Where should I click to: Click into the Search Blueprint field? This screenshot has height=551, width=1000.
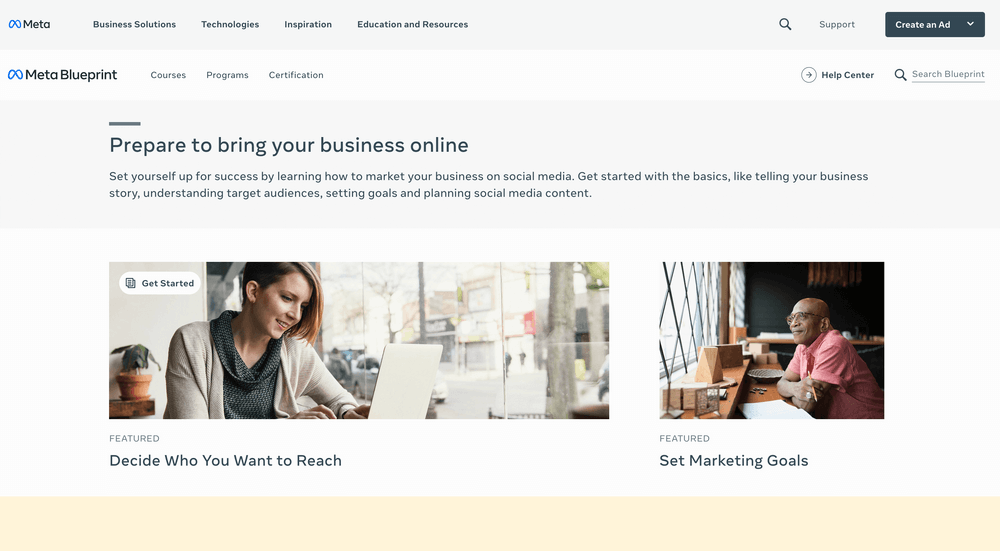click(948, 75)
